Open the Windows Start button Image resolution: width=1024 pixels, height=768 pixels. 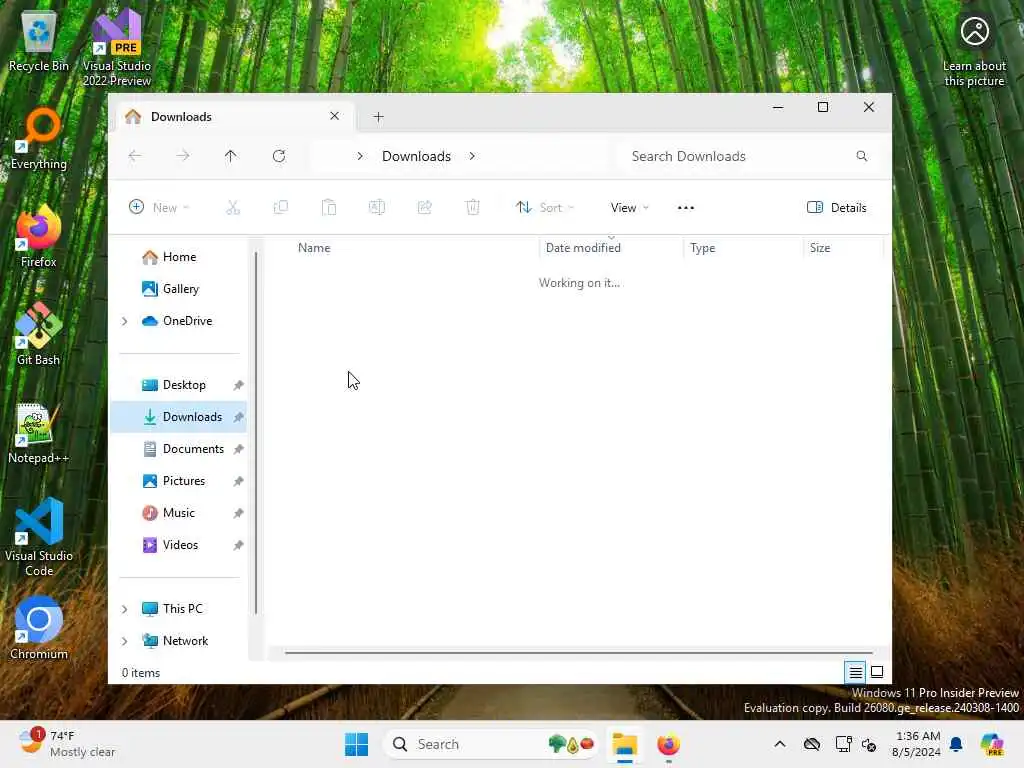pos(357,744)
